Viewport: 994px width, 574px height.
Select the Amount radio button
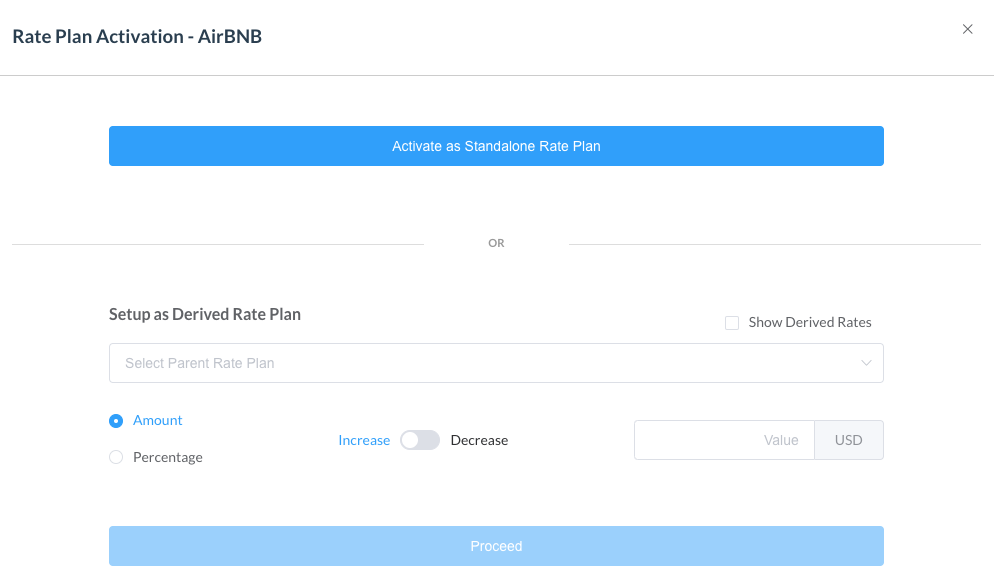click(116, 421)
